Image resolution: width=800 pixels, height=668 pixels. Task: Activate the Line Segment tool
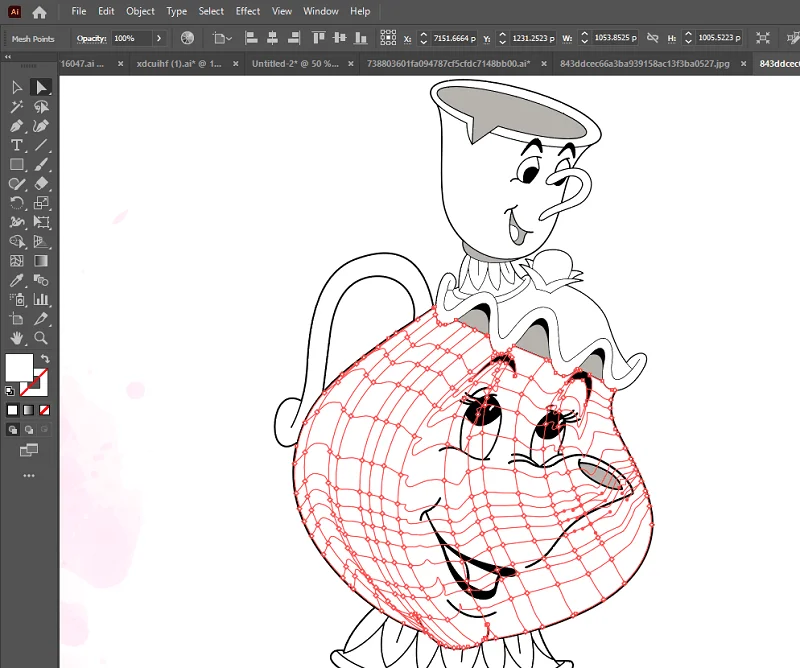coord(41,145)
